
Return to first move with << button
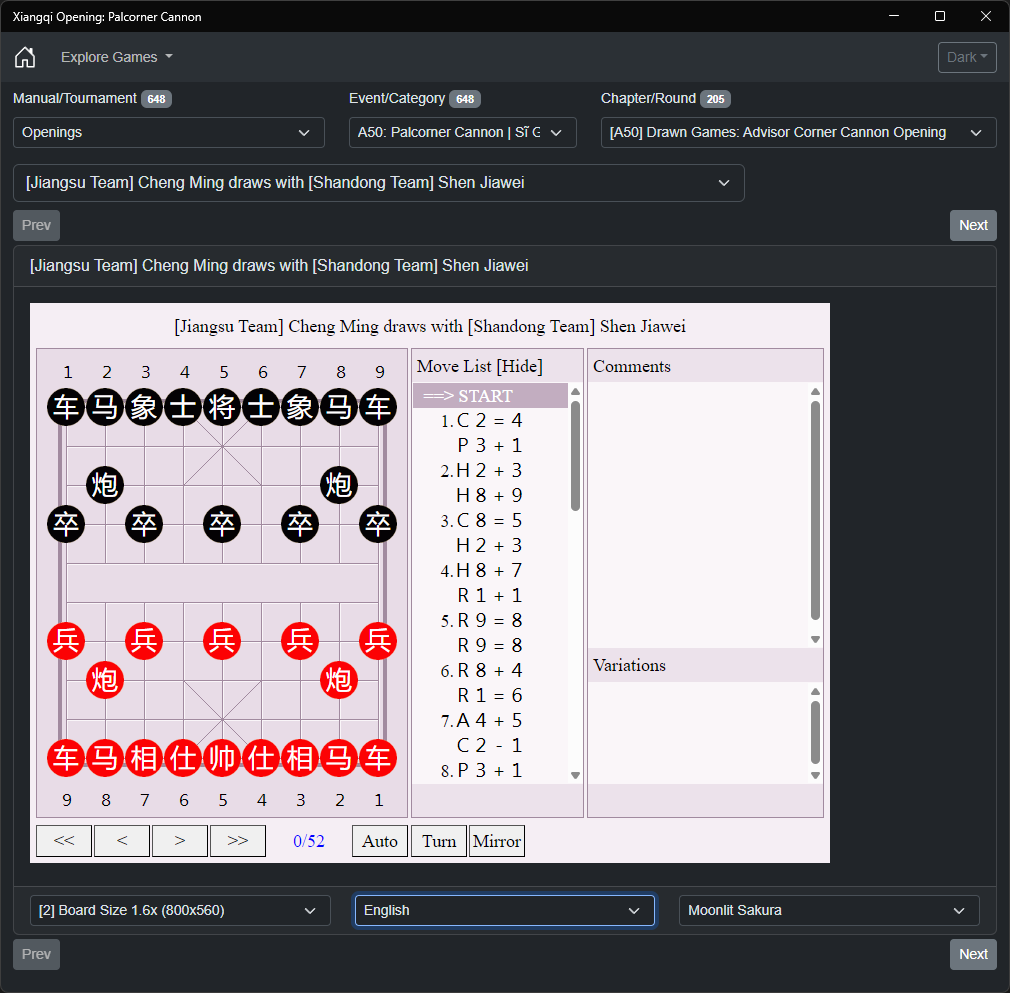pos(64,841)
